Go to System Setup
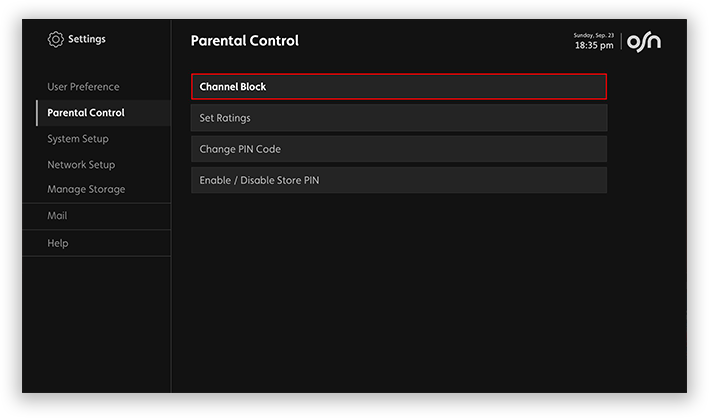Image resolution: width=709 pixels, height=418 pixels. pyautogui.click(x=78, y=139)
